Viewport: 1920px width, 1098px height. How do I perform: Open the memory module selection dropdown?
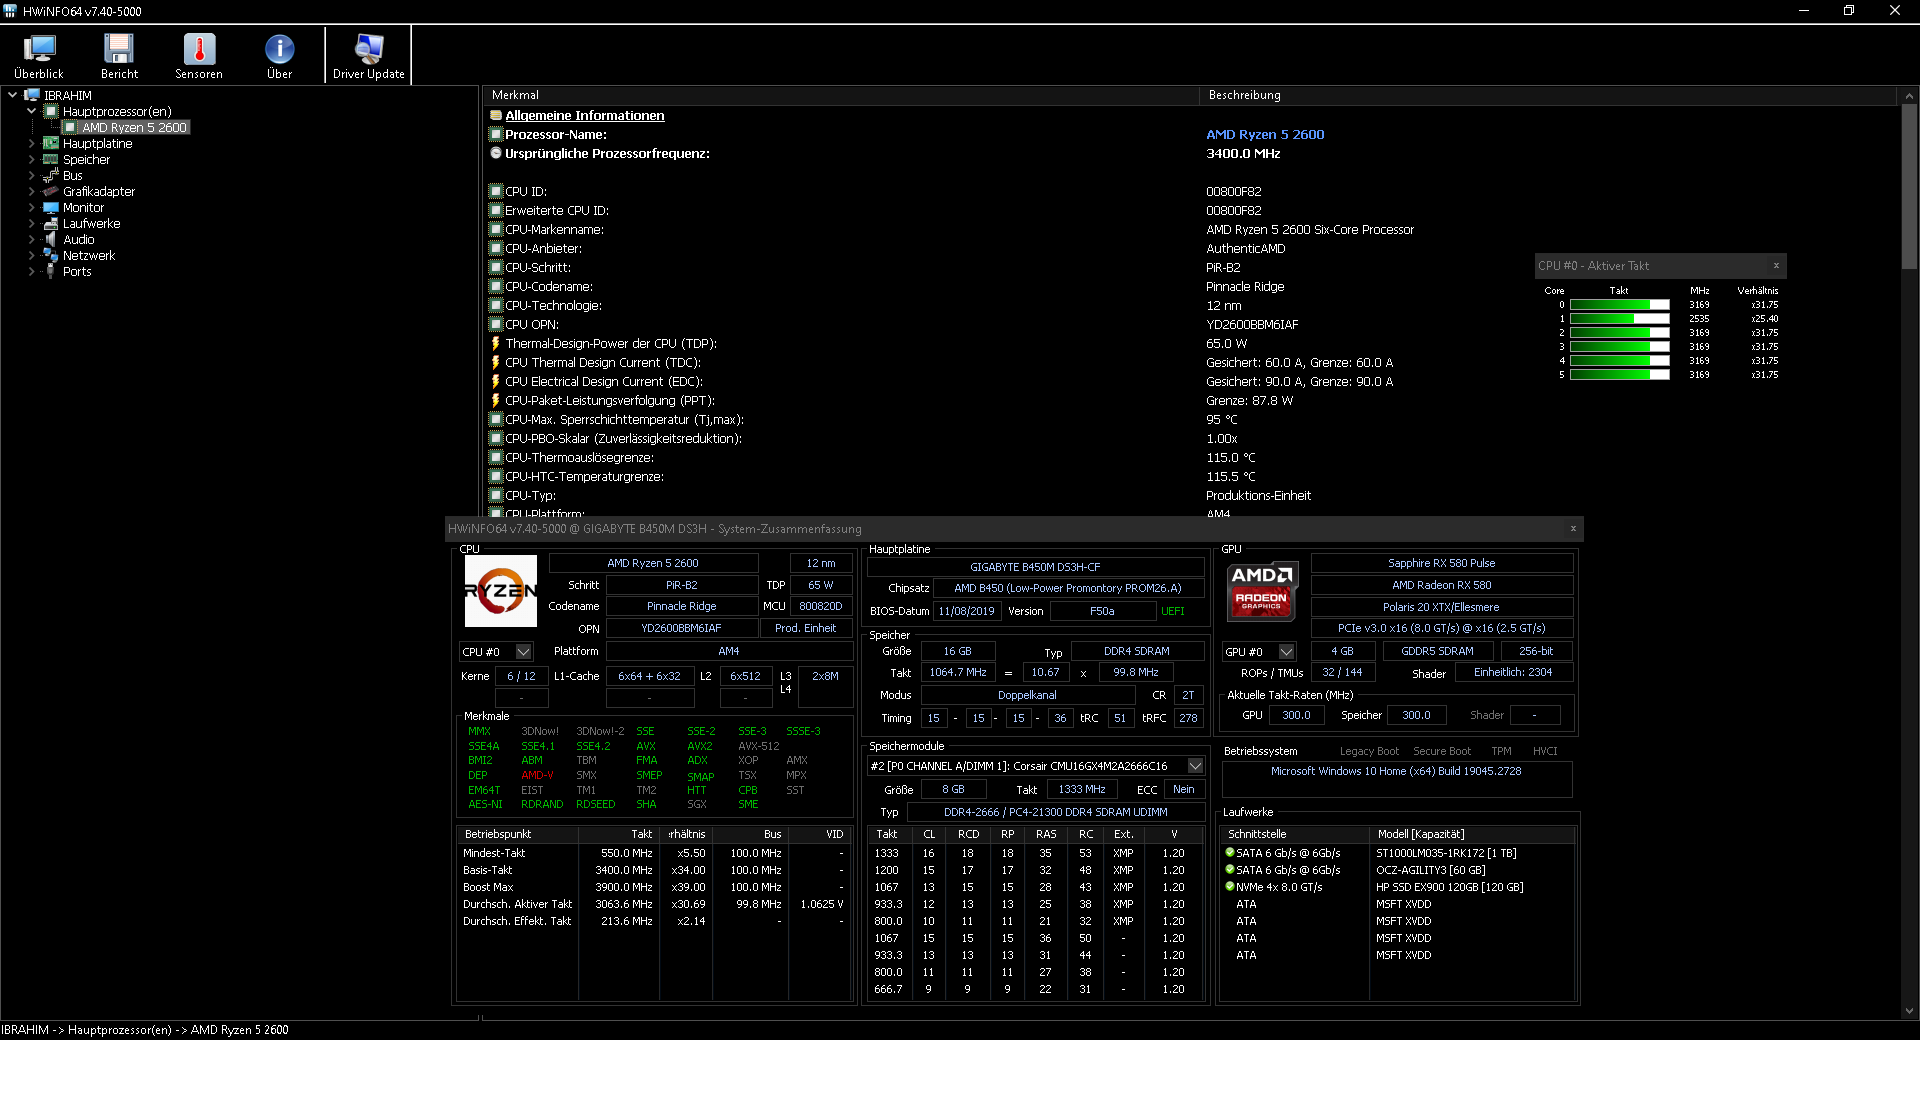(x=1195, y=766)
